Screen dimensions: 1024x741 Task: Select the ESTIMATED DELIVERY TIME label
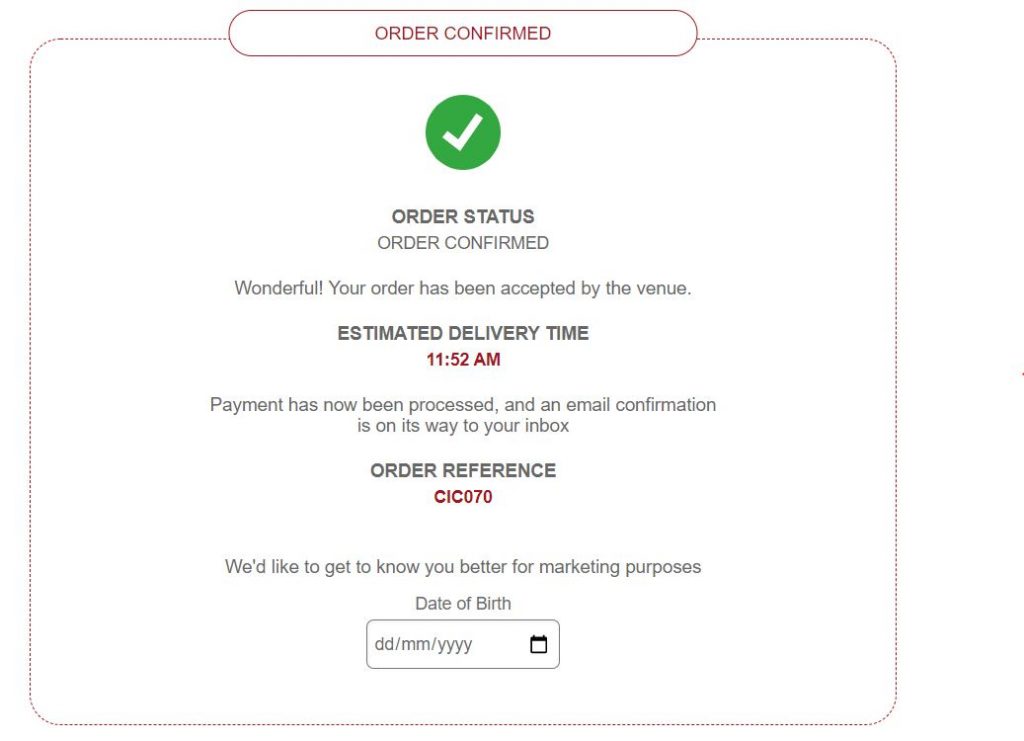[463, 334]
